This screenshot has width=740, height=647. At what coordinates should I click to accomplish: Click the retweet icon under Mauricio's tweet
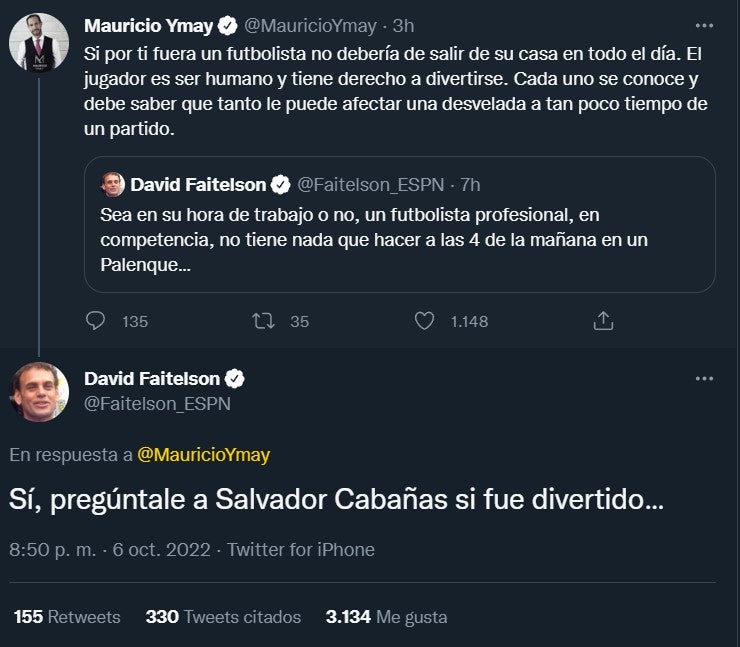pos(263,321)
